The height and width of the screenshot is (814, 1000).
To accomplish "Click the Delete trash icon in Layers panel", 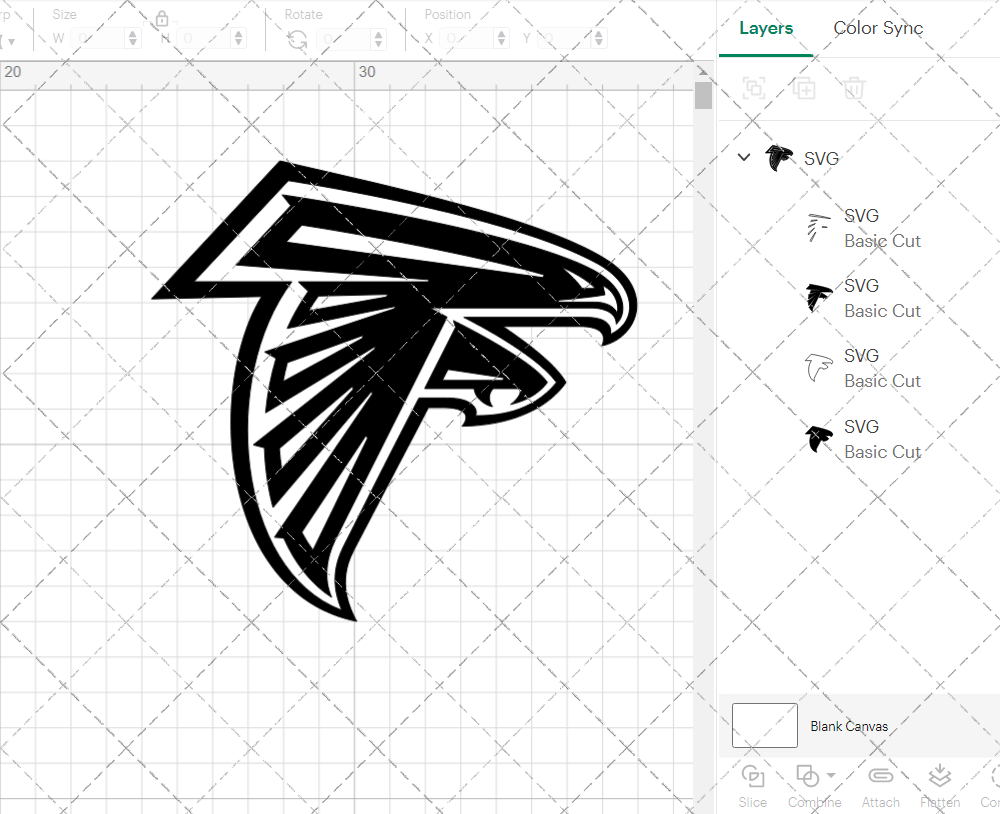I will pos(851,88).
